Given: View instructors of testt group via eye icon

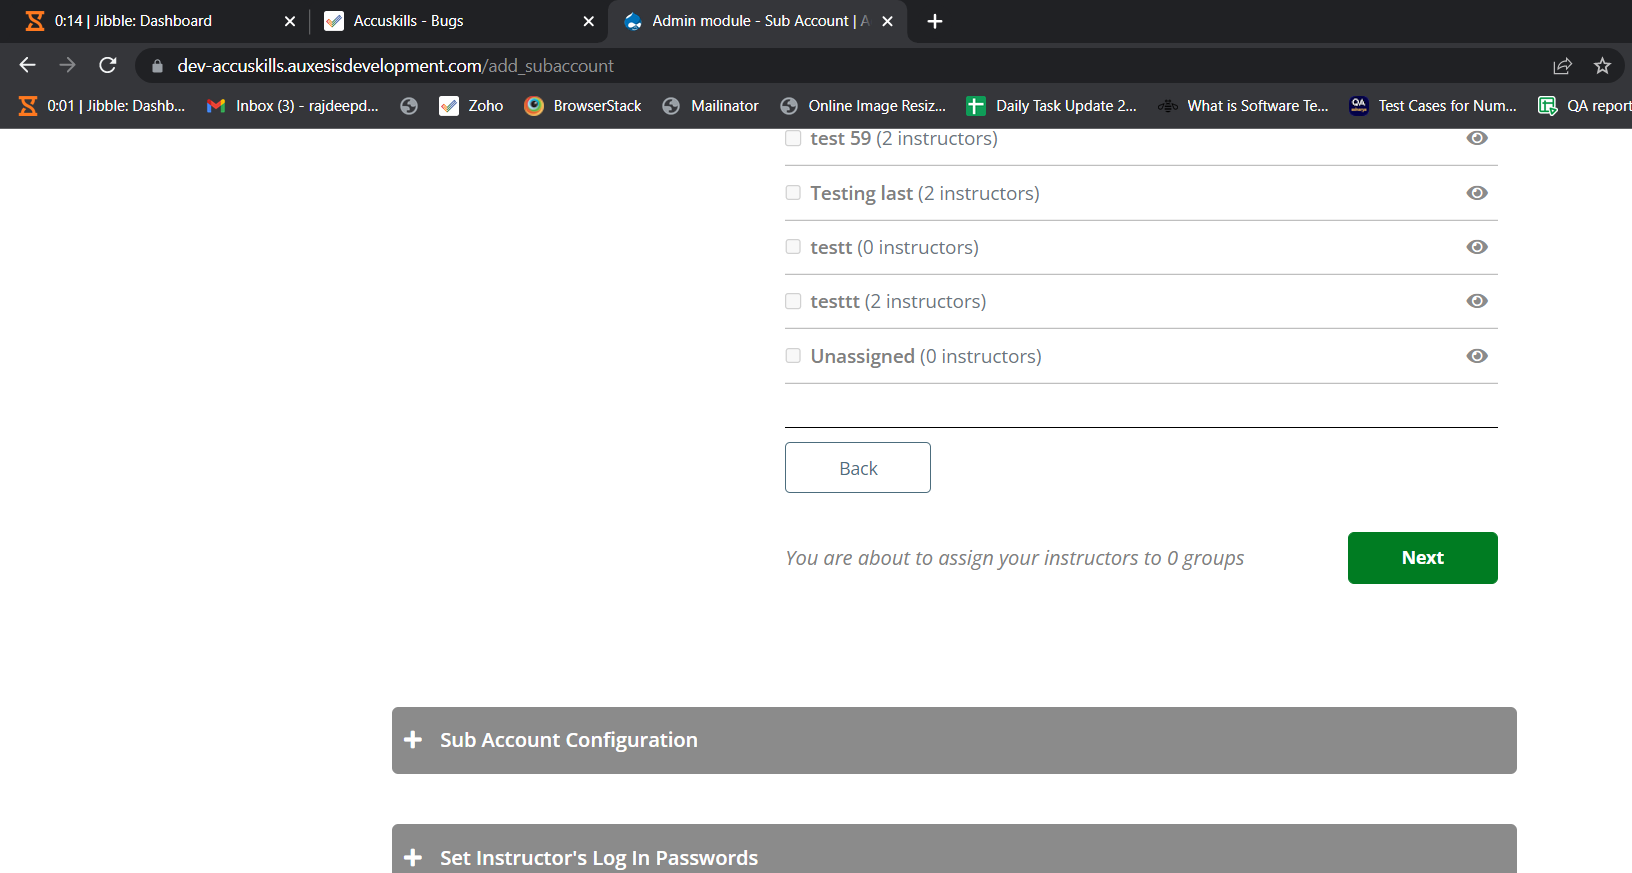Looking at the screenshot, I should [x=1476, y=247].
